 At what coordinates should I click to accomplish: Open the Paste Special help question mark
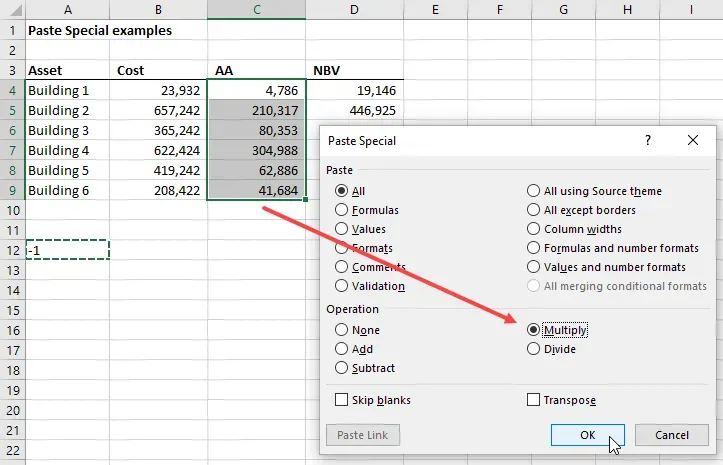click(647, 141)
